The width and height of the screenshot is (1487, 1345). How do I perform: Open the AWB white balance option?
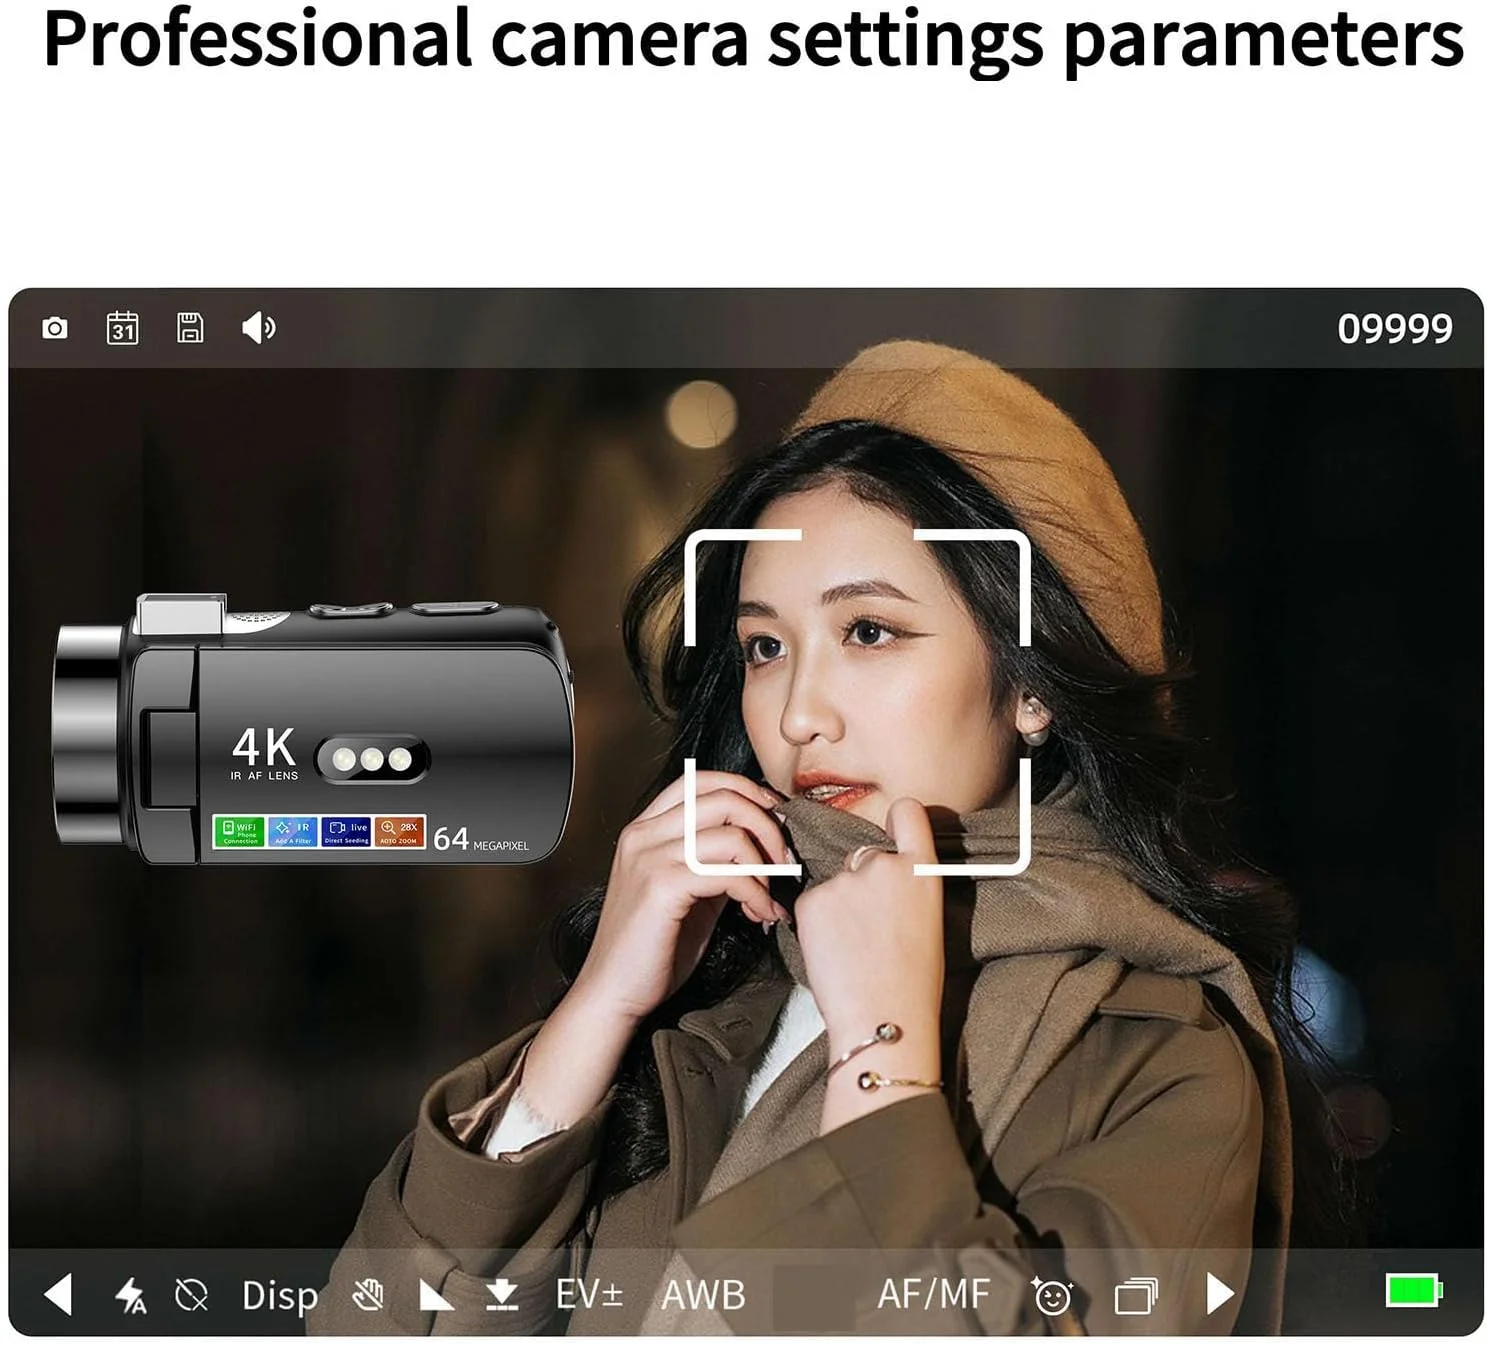[703, 1295]
